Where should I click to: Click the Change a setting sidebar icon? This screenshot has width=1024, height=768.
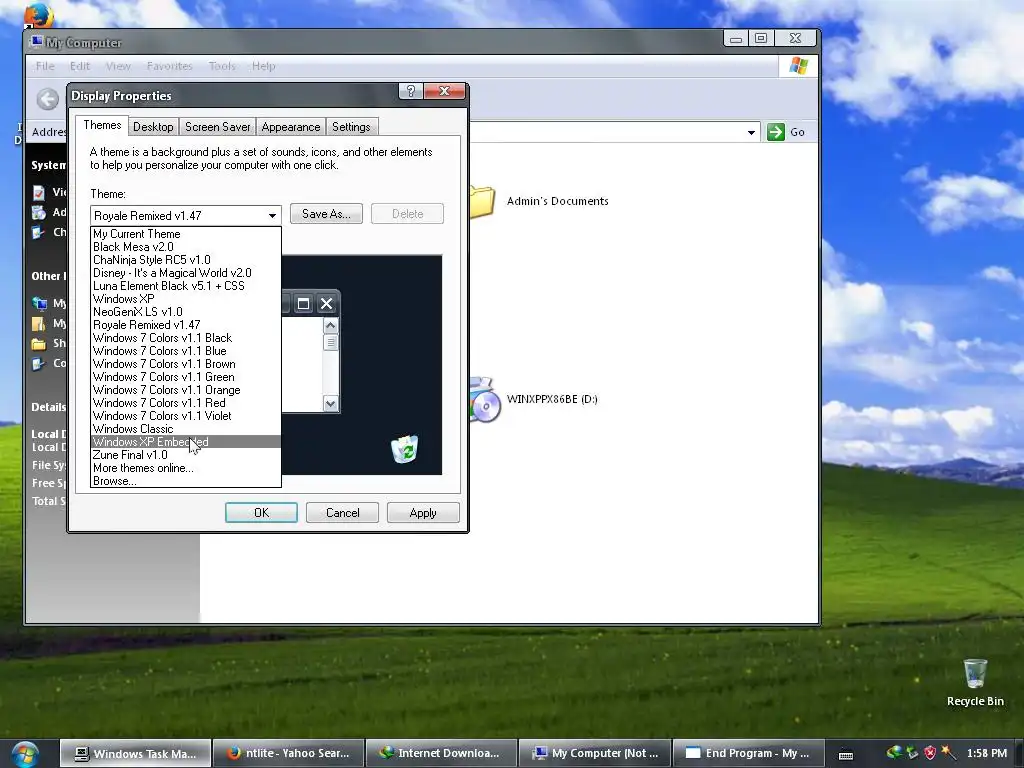pyautogui.click(x=39, y=232)
